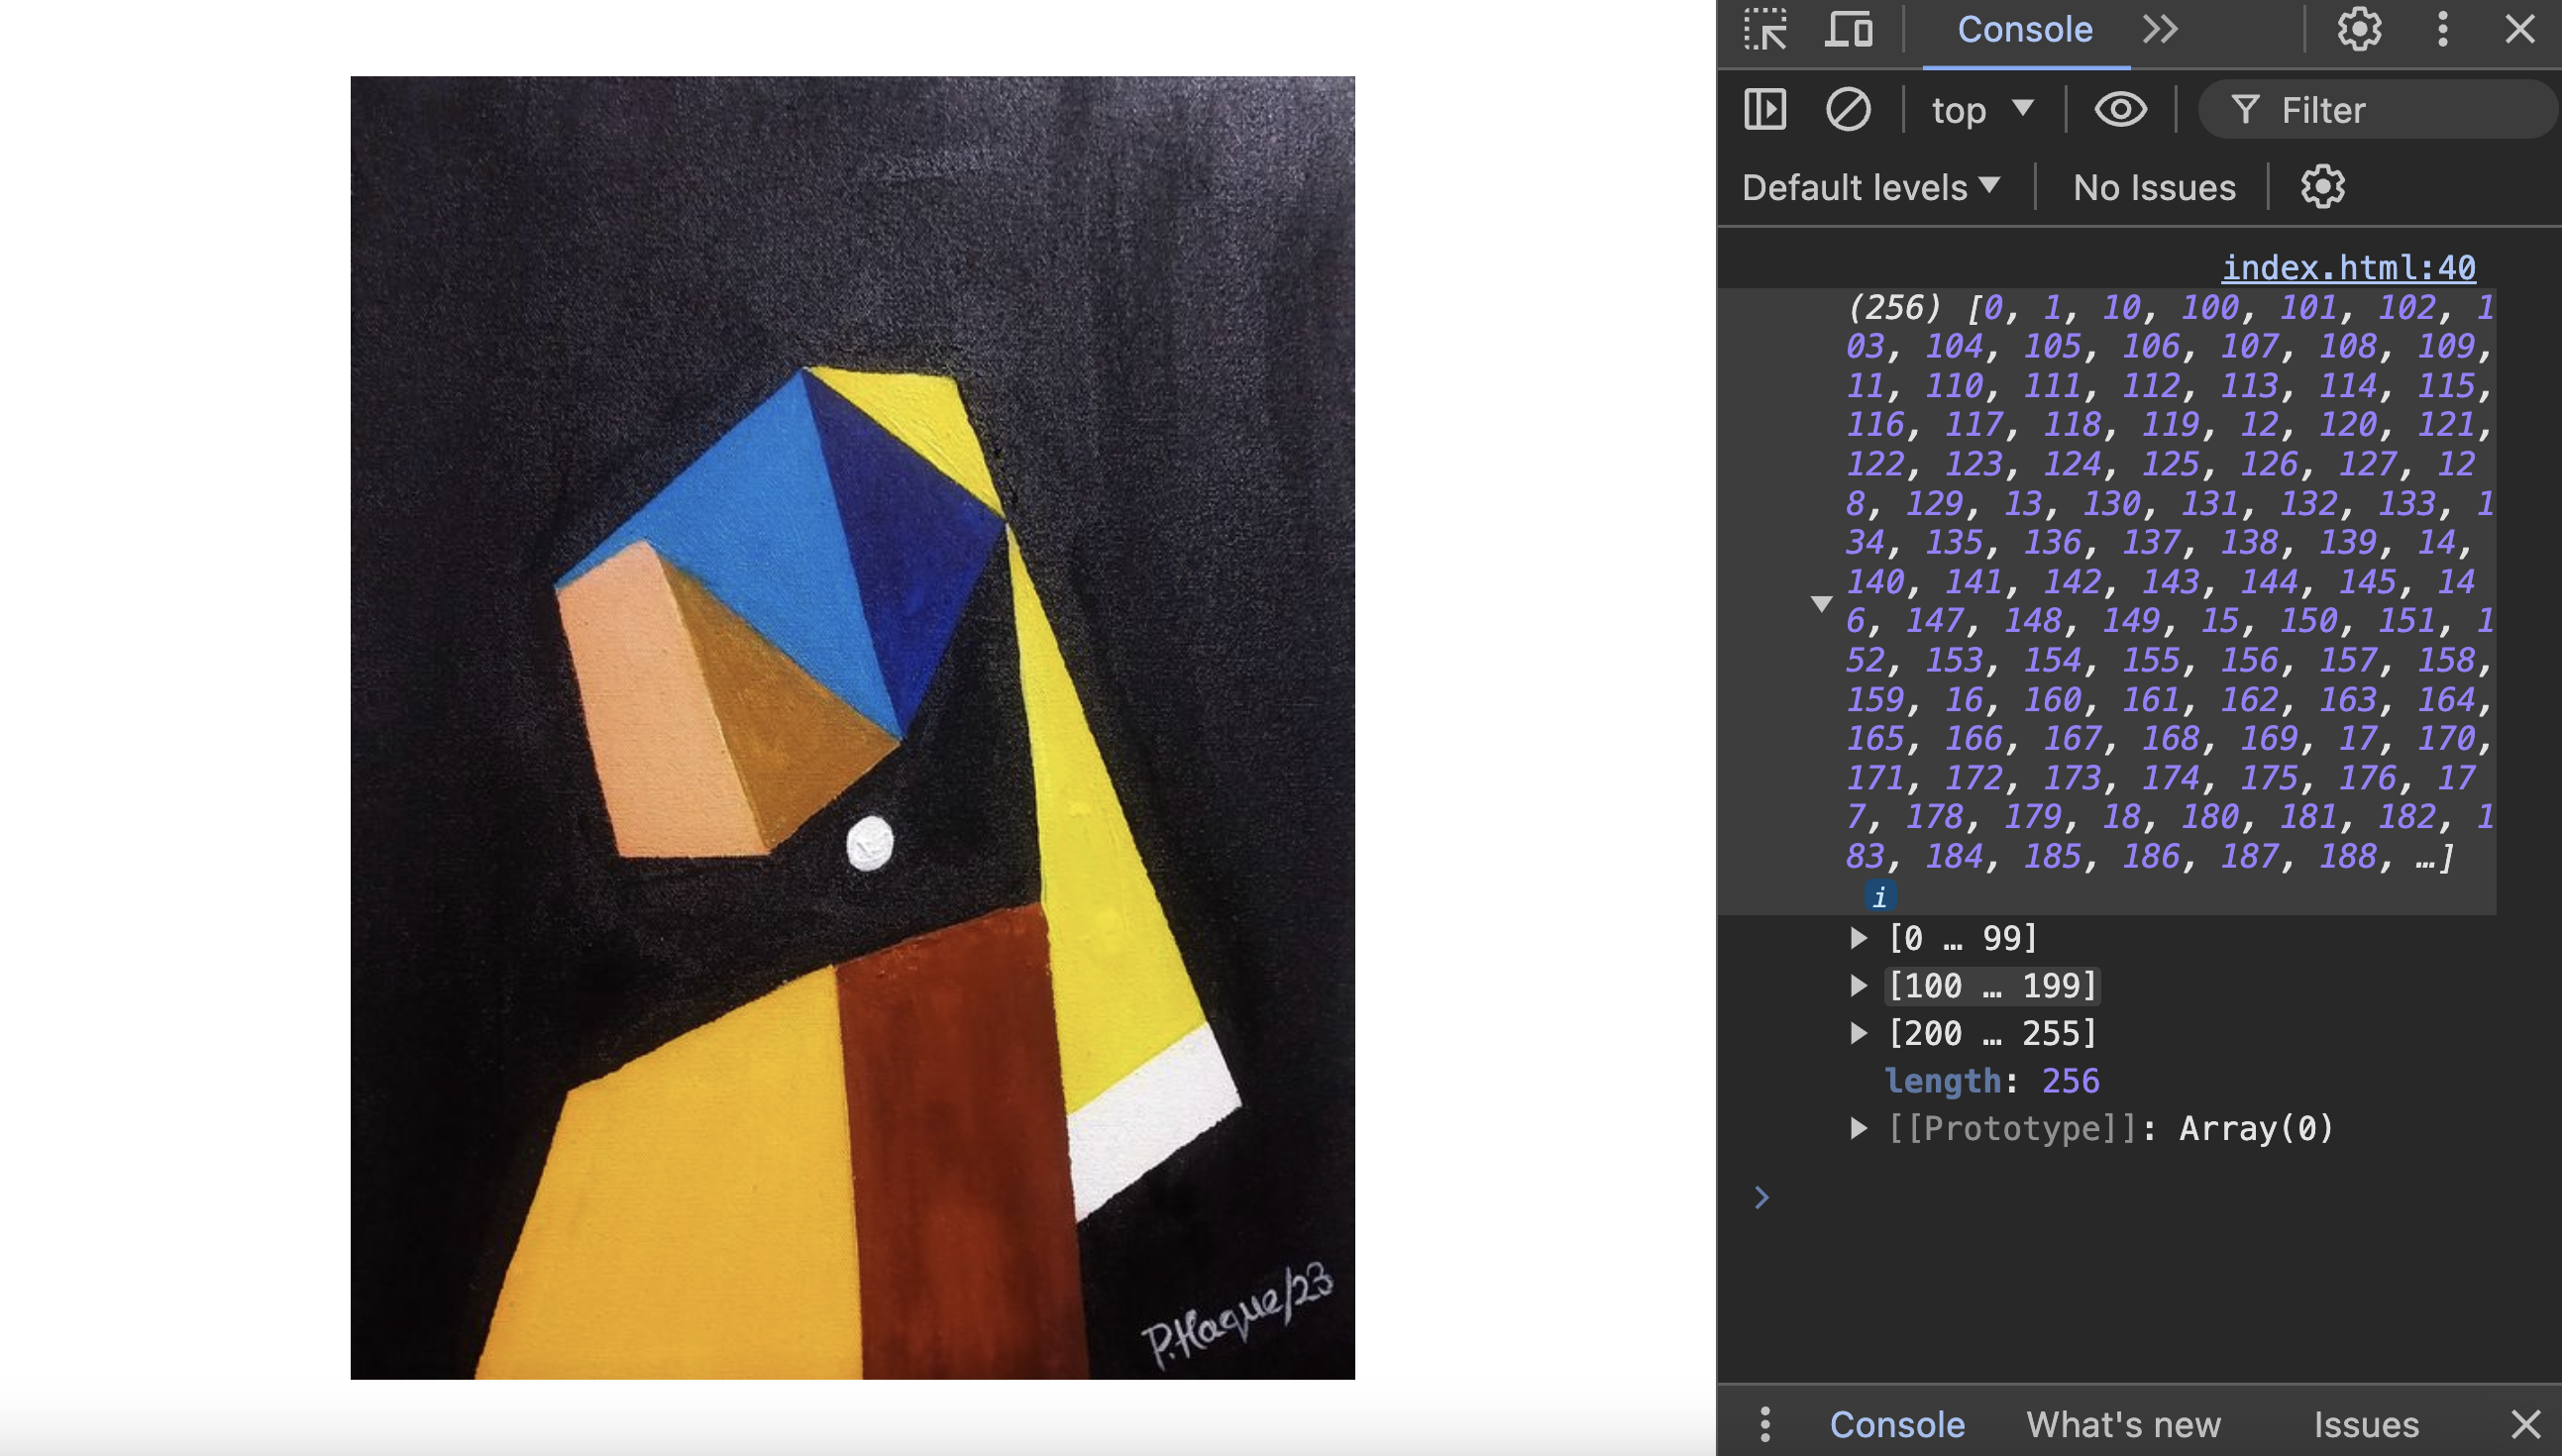Activate the inspect element picker icon
This screenshot has width=2562, height=1456.
pos(1766,29)
